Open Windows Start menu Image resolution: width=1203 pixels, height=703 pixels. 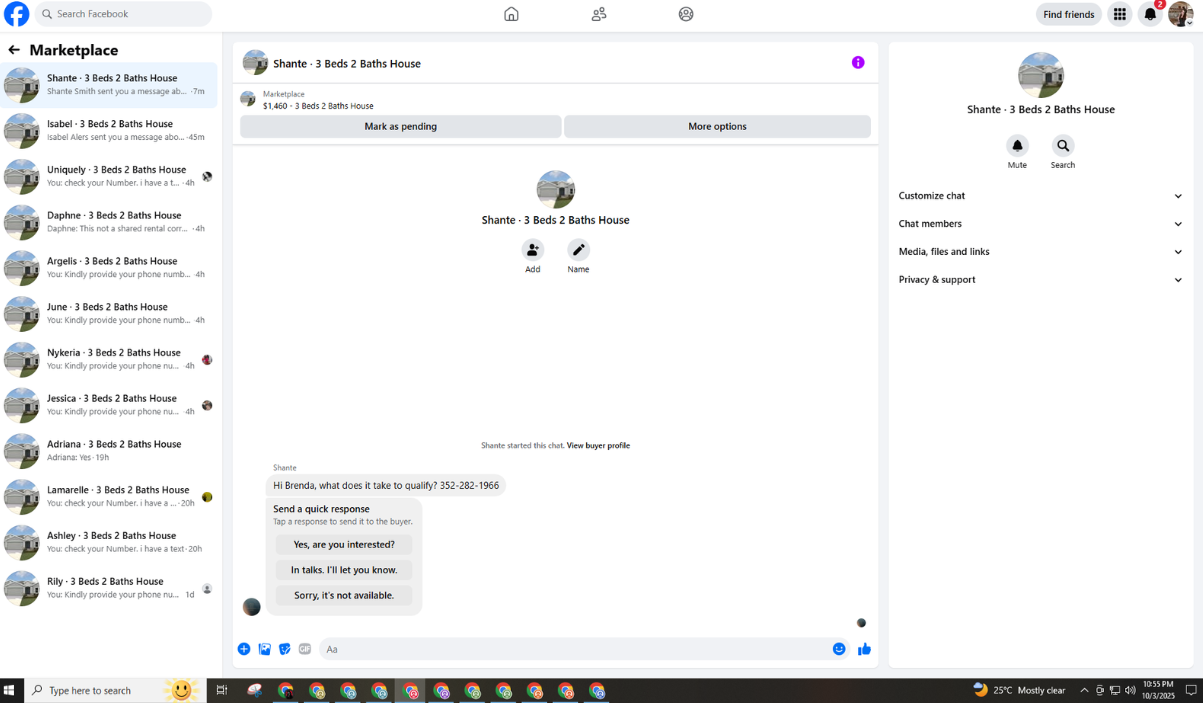11,690
